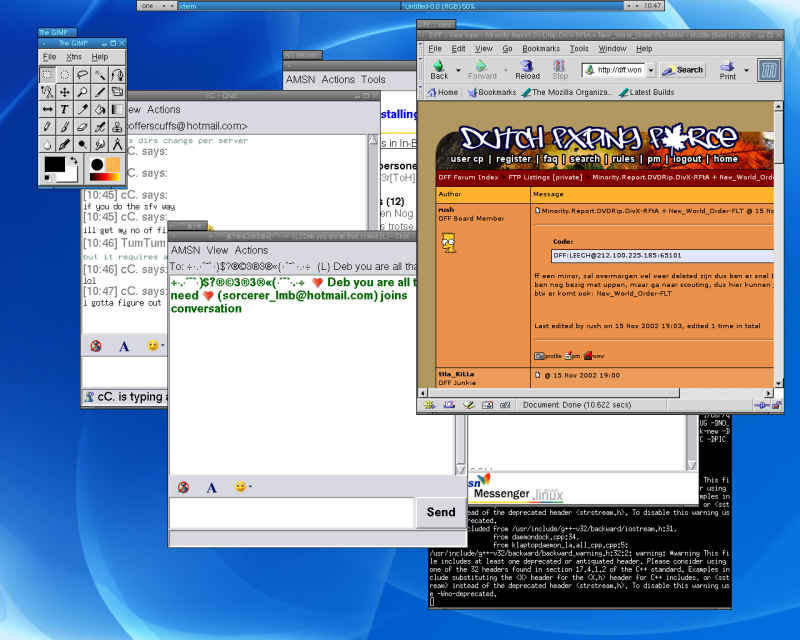Screen dimensions: 800x640
Task: Reset GIMP colors to default black and white
Action: [47, 178]
